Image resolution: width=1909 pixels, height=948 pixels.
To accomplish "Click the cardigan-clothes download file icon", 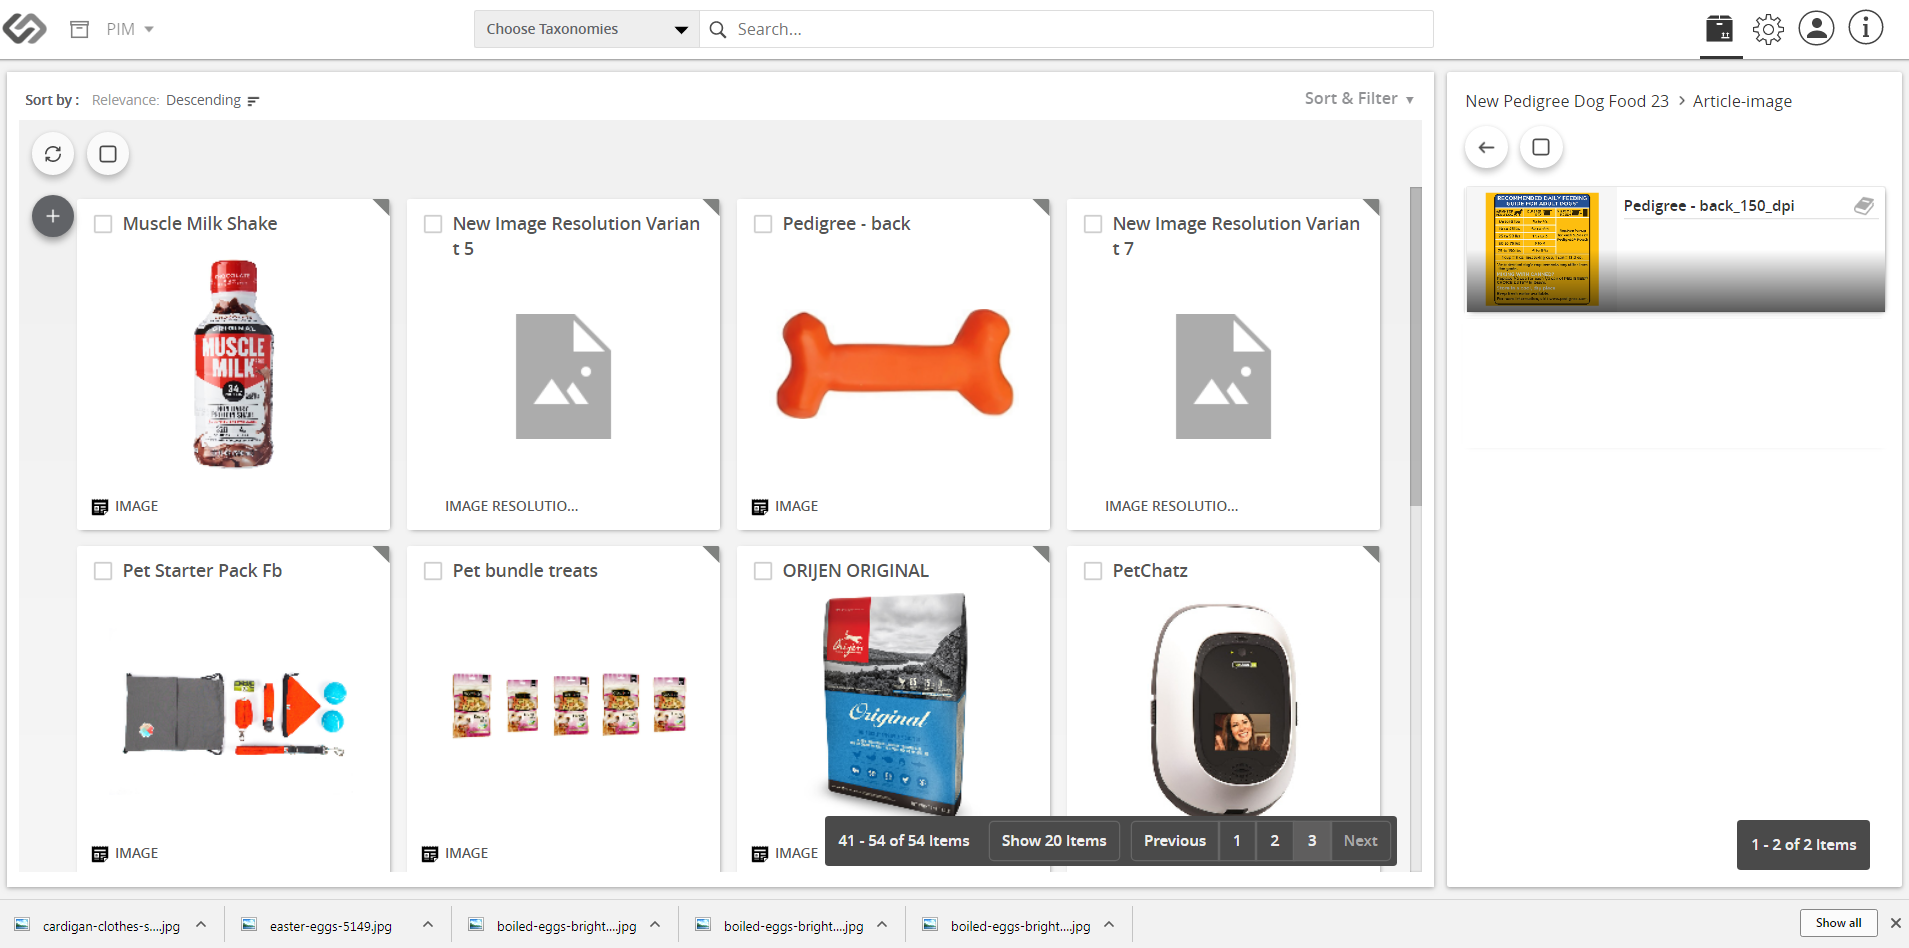I will pyautogui.click(x=22, y=925).
